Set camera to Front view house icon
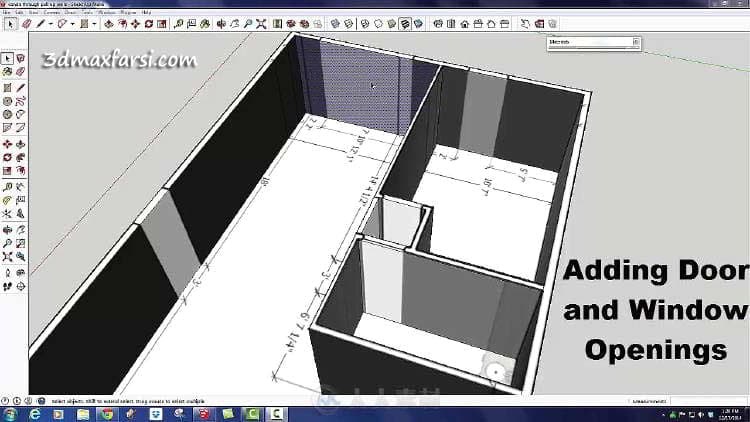Viewport: 750px width, 422px height. tap(464, 23)
